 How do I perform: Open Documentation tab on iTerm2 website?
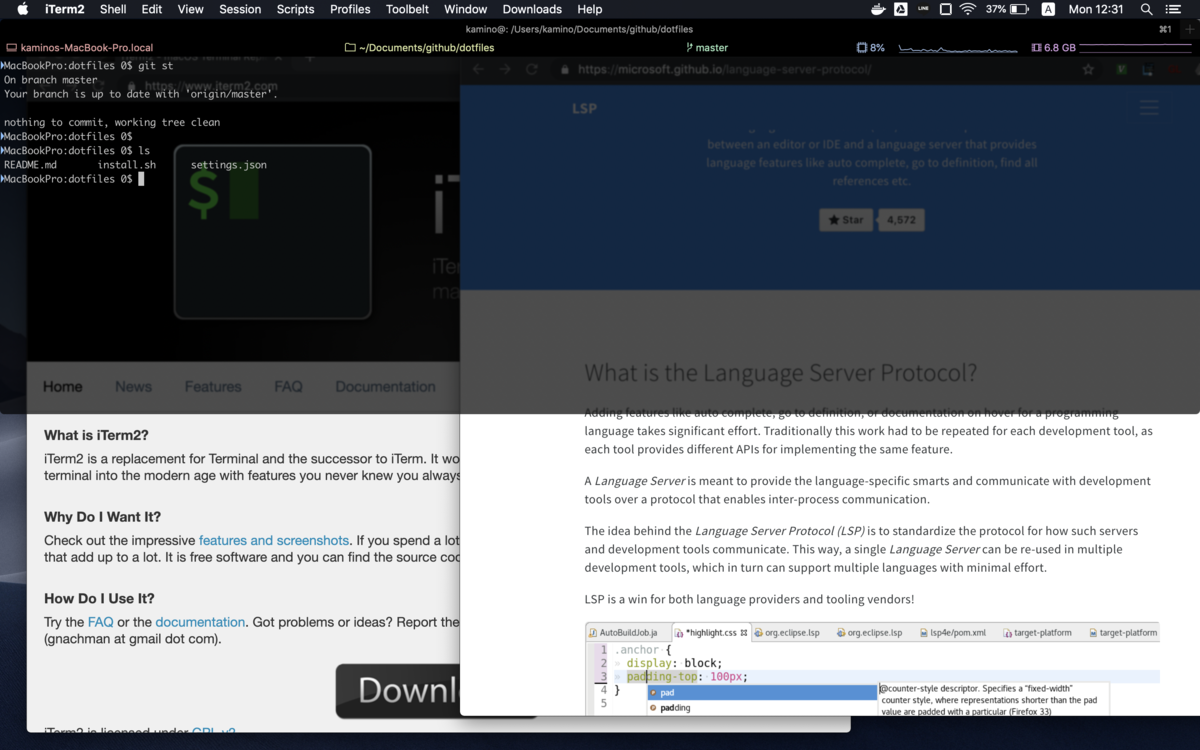tap(385, 387)
